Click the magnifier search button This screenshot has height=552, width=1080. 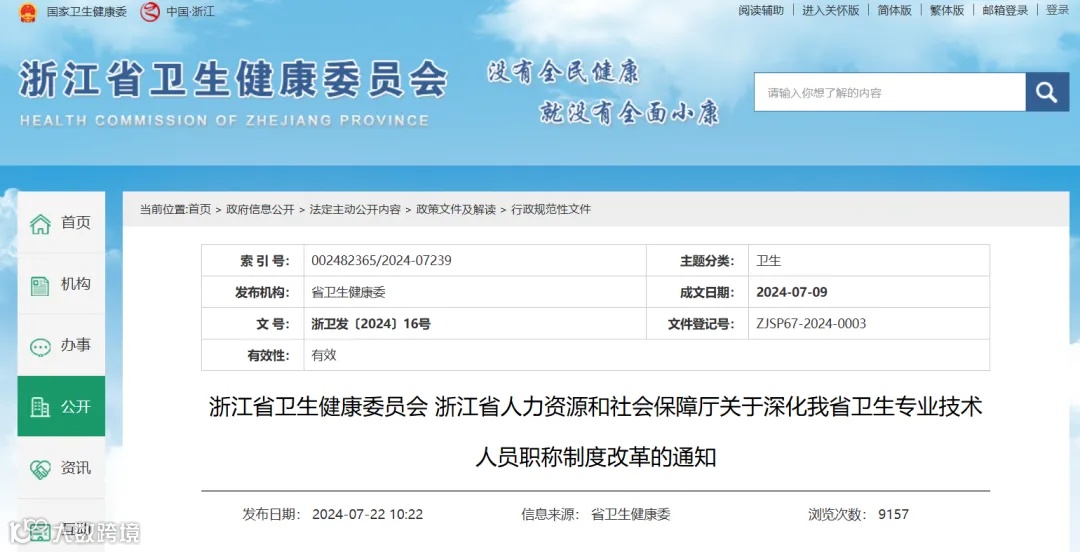(1047, 92)
